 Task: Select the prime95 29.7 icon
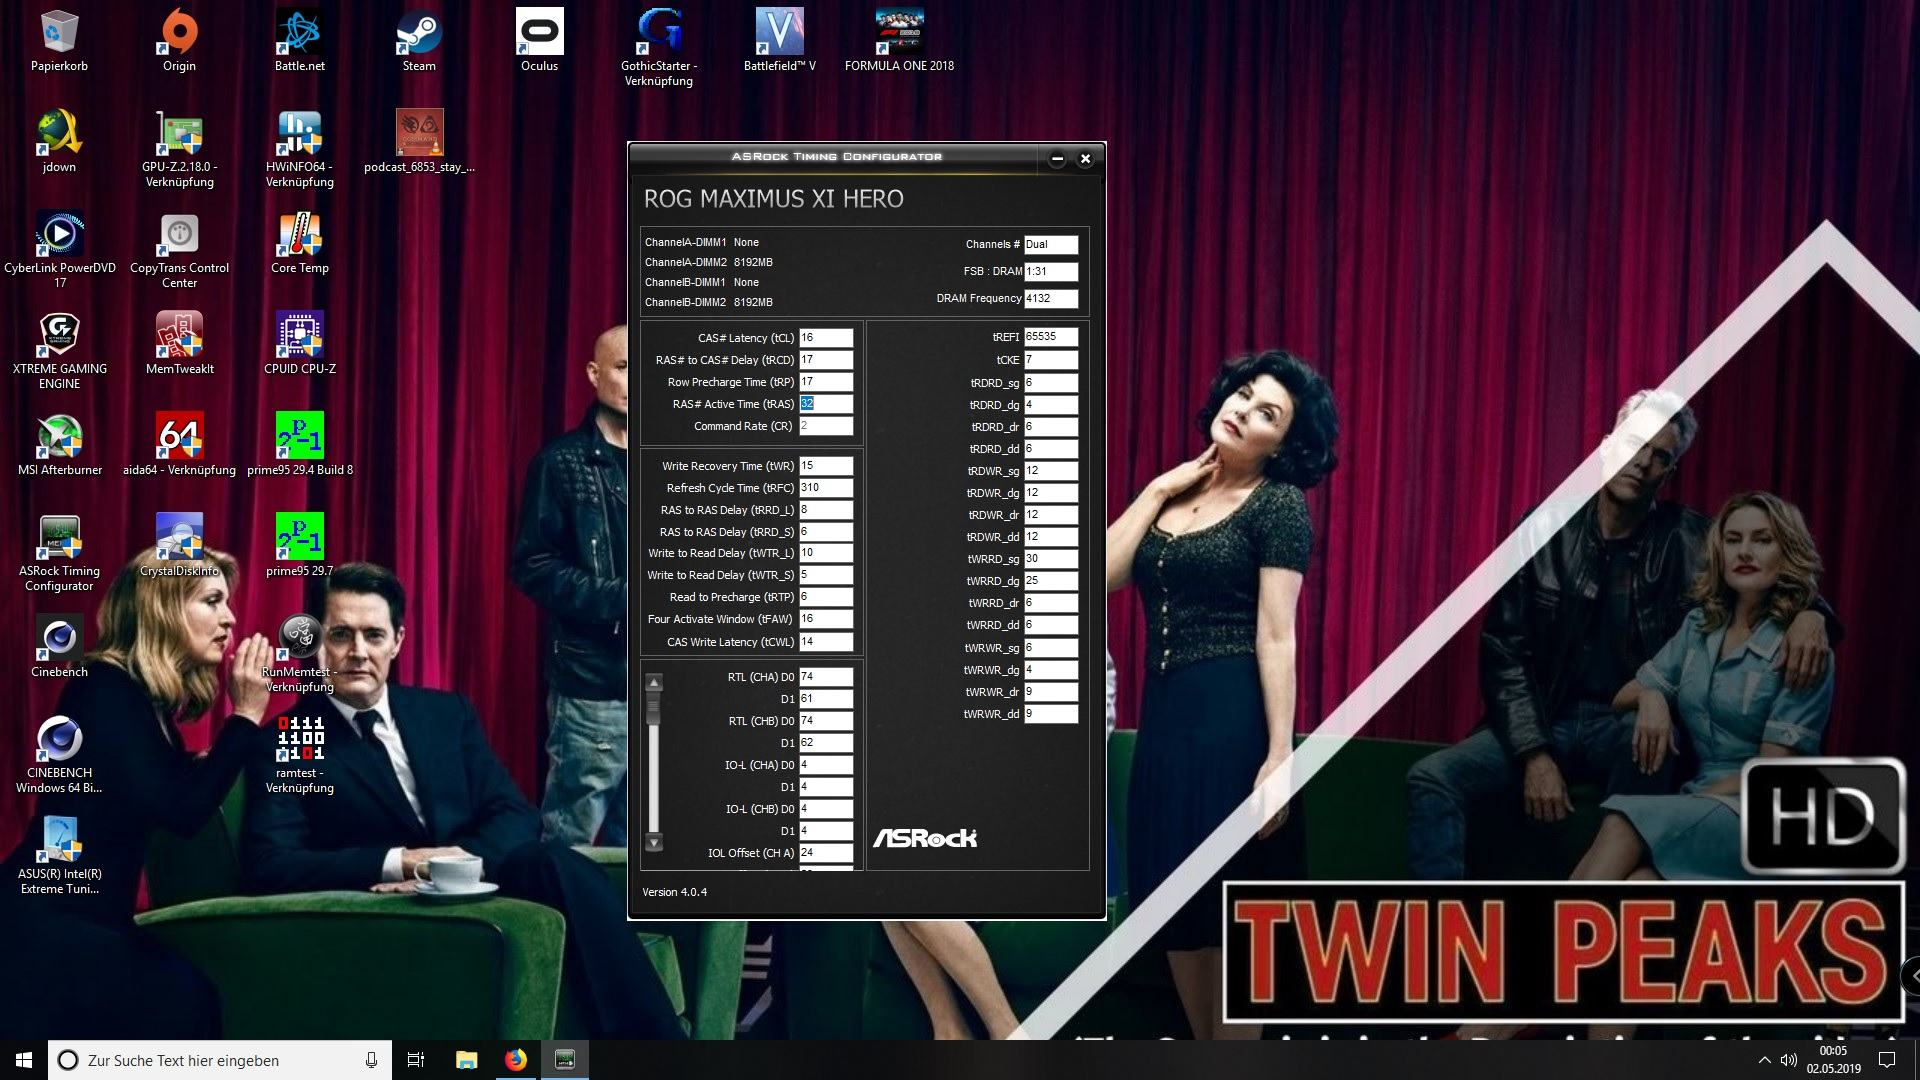(x=300, y=546)
